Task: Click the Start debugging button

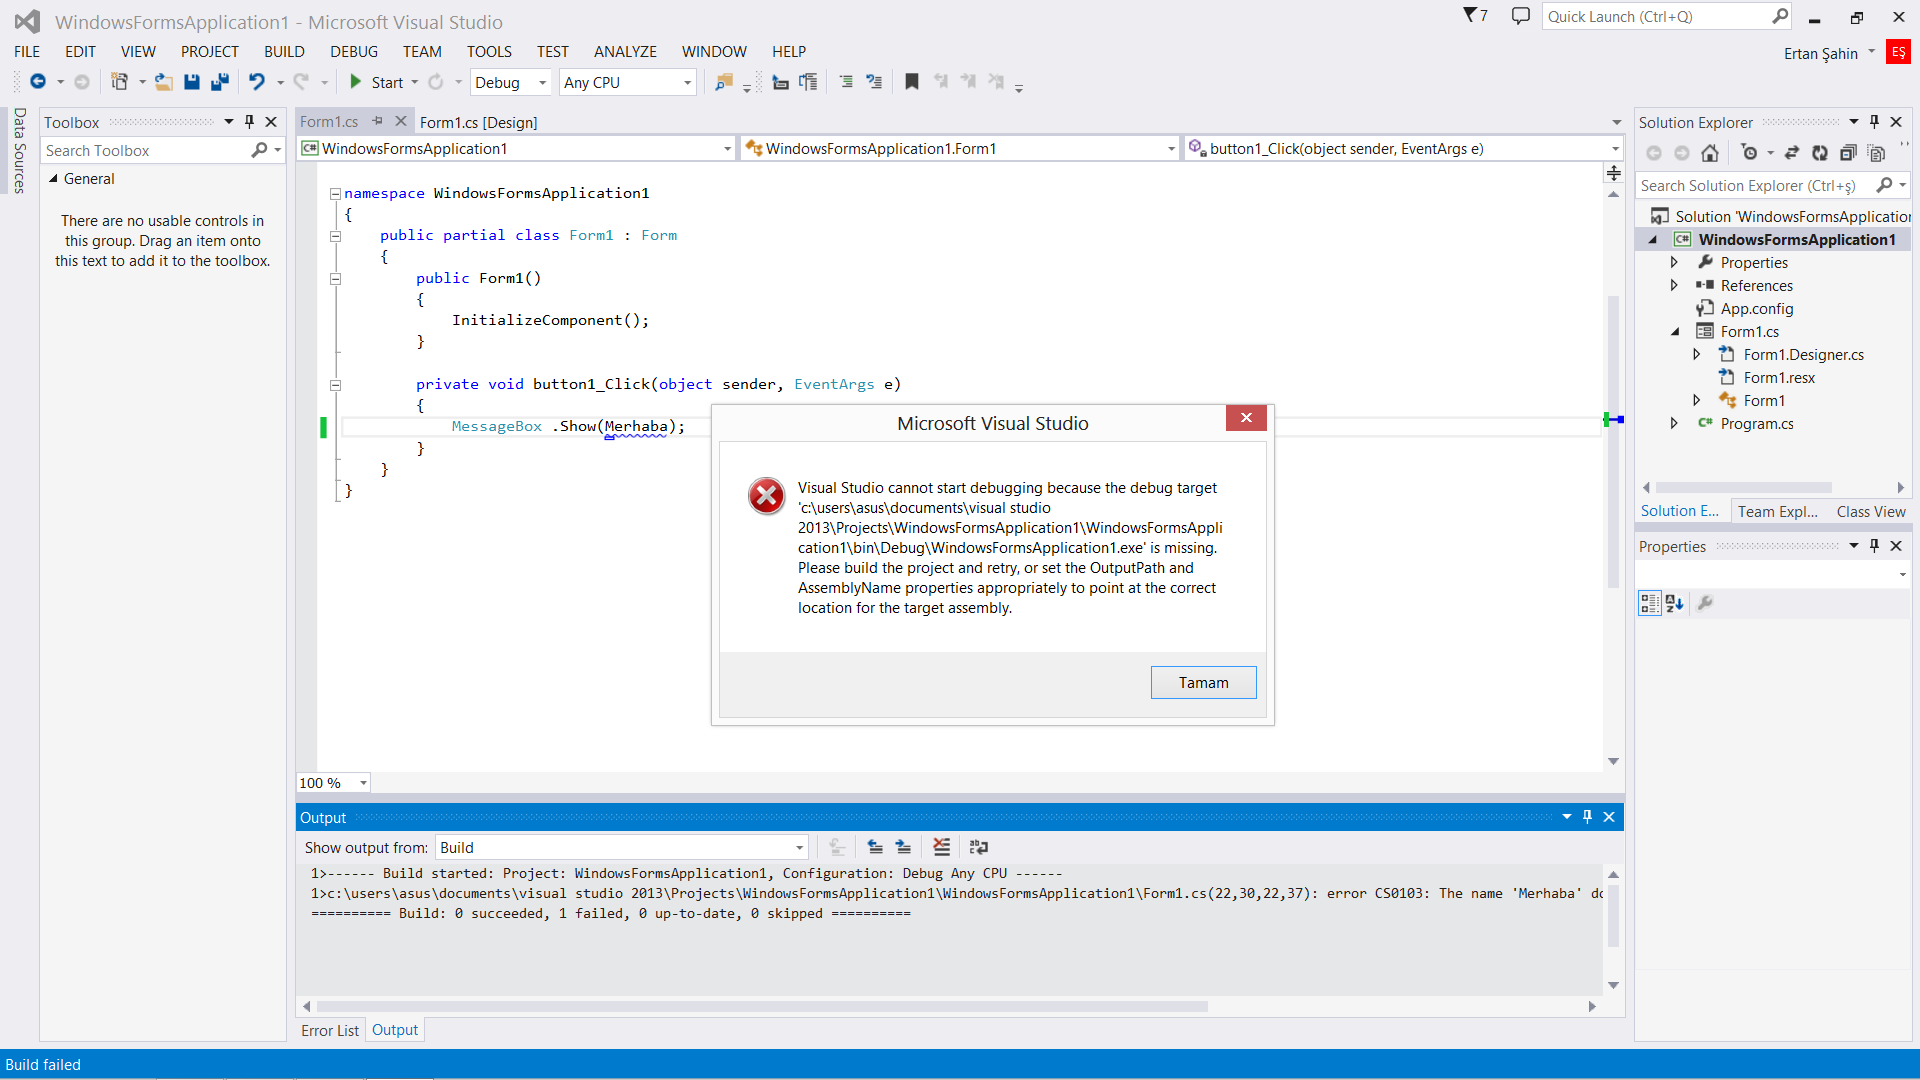Action: 376,82
